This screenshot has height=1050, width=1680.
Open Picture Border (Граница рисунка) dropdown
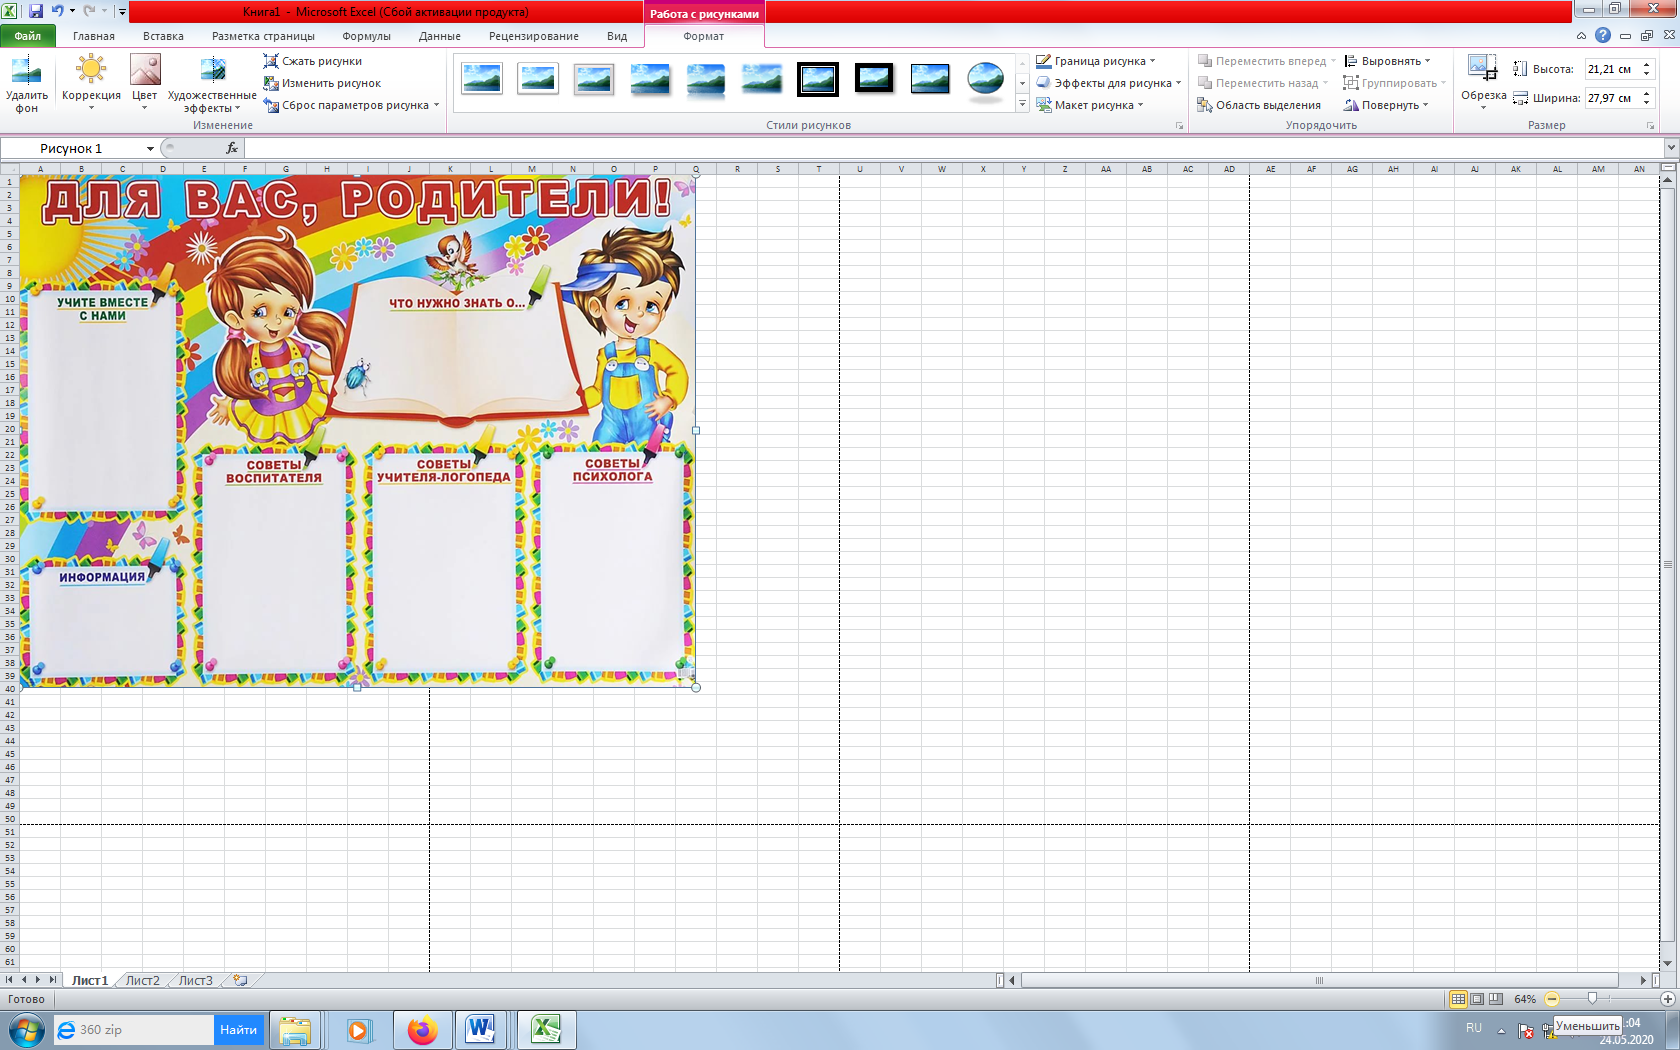(1096, 61)
